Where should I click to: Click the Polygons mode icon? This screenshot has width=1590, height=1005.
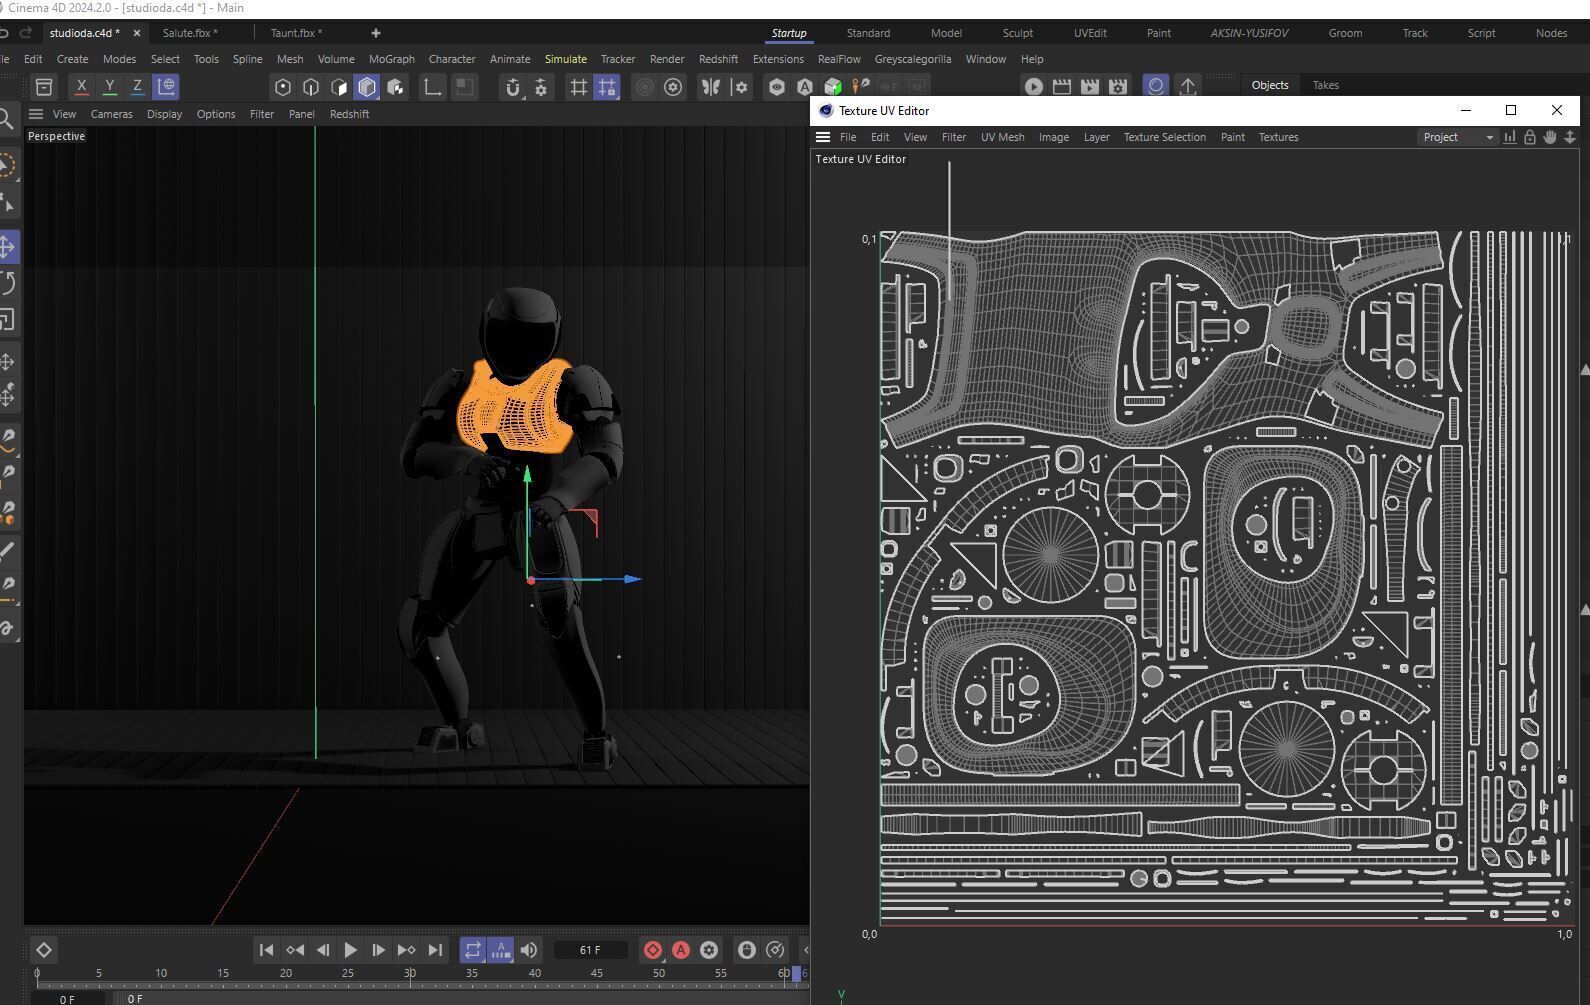tap(339, 87)
